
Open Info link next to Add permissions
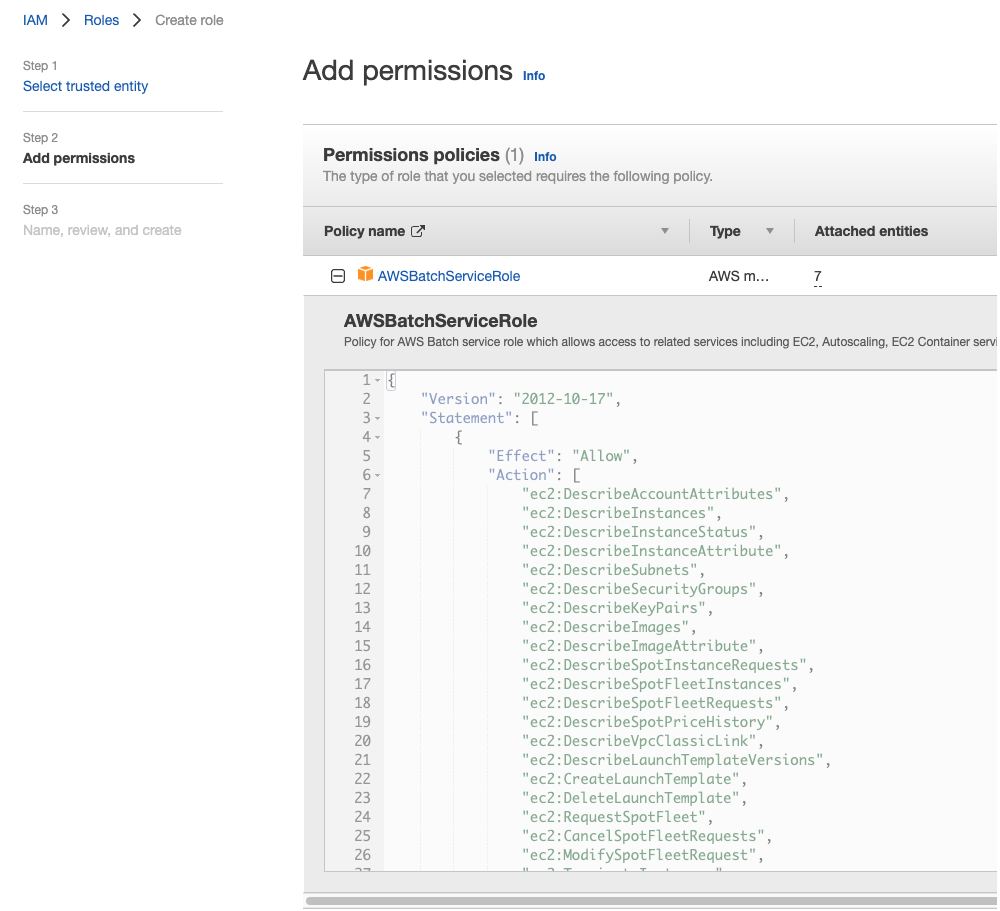[x=534, y=76]
